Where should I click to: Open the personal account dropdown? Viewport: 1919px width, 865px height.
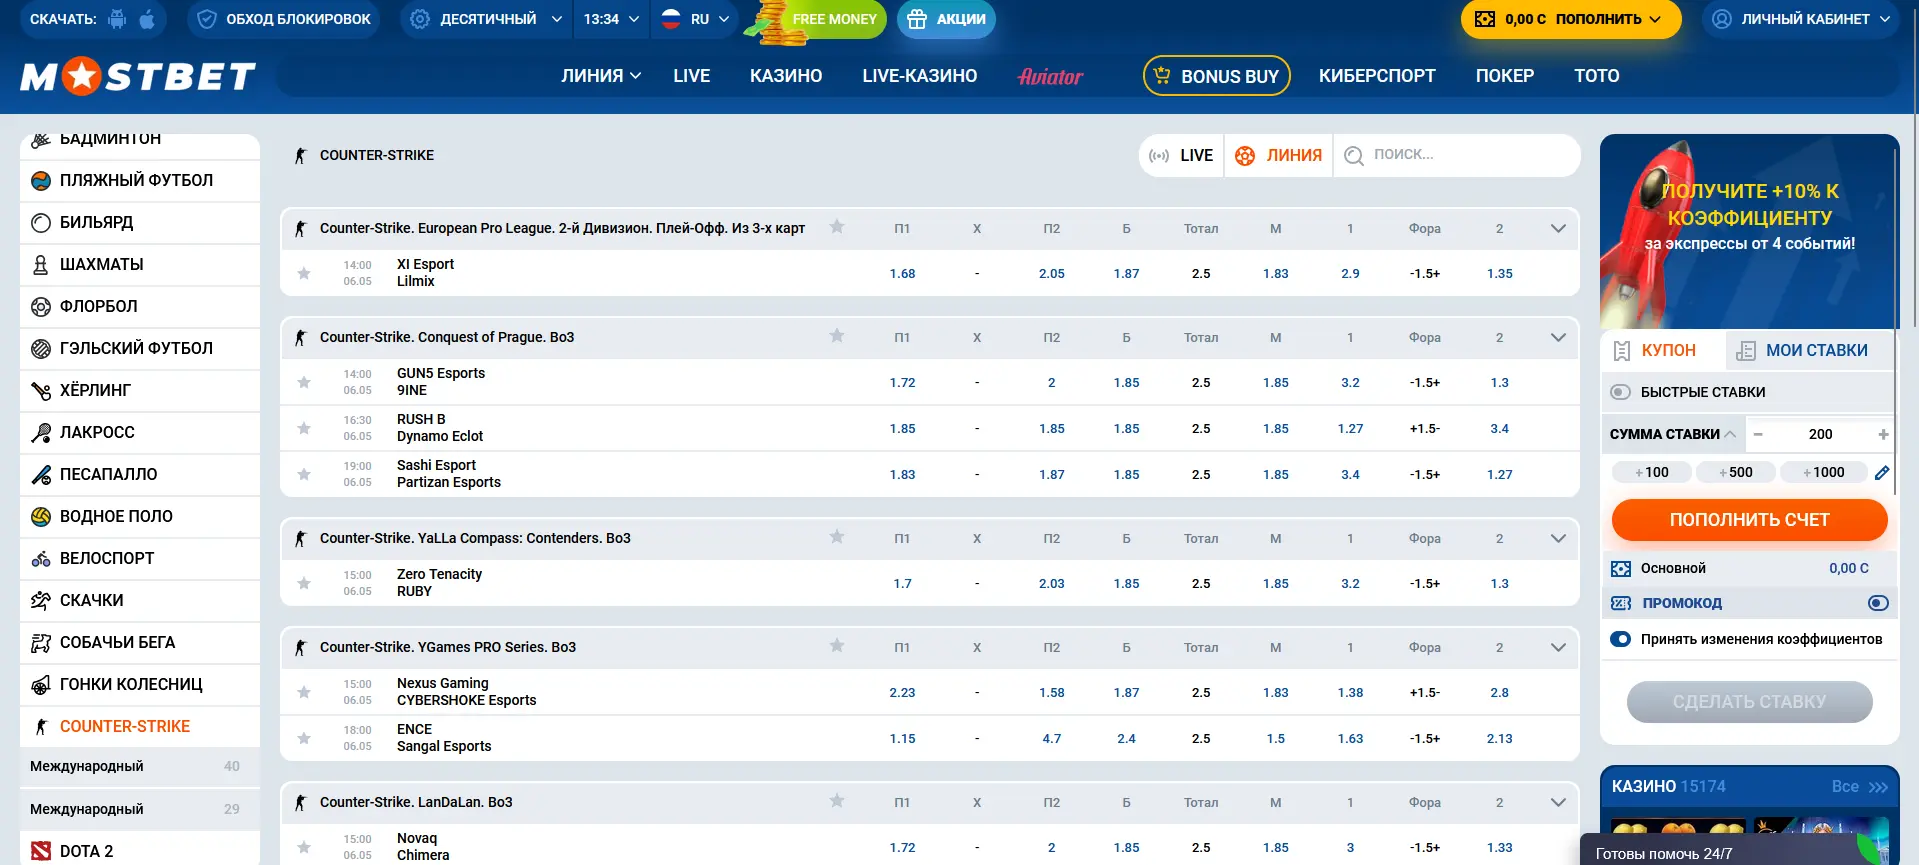[x=1800, y=19]
